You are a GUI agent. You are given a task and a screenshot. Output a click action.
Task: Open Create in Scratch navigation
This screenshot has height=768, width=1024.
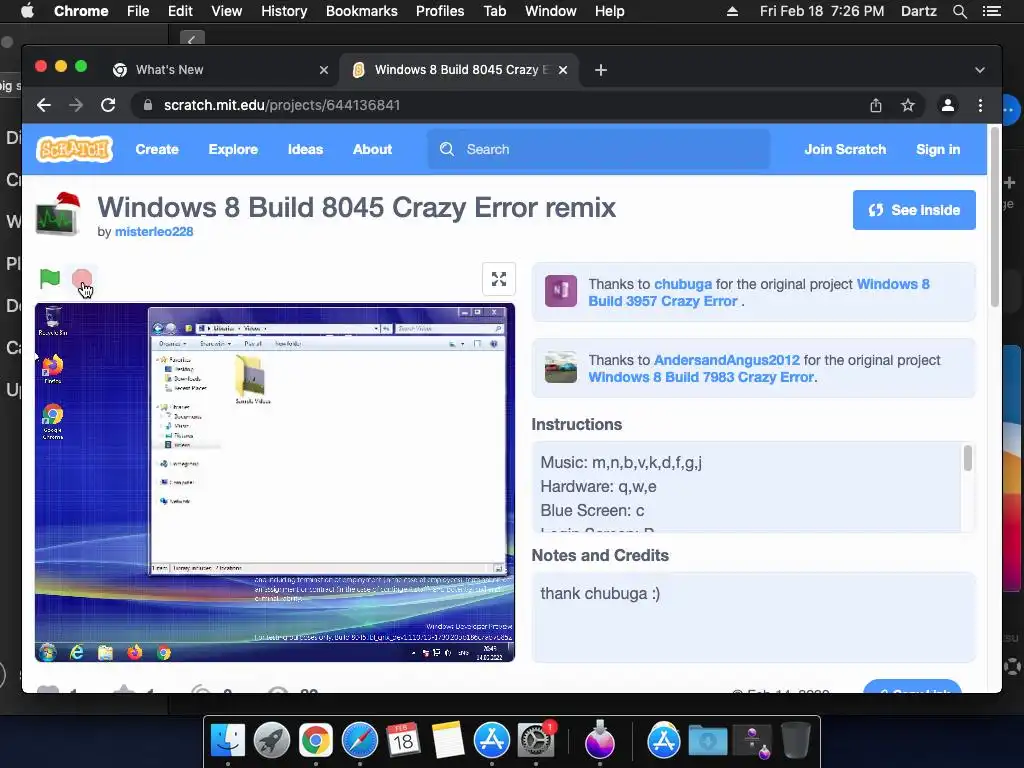click(x=157, y=150)
